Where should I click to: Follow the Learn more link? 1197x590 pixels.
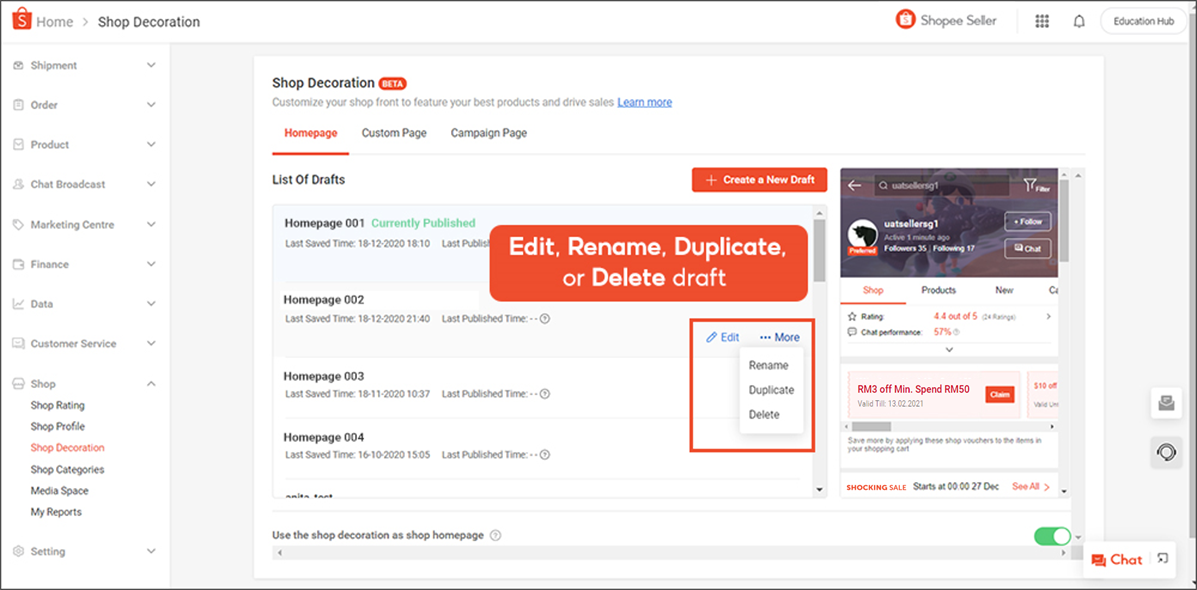(x=645, y=102)
